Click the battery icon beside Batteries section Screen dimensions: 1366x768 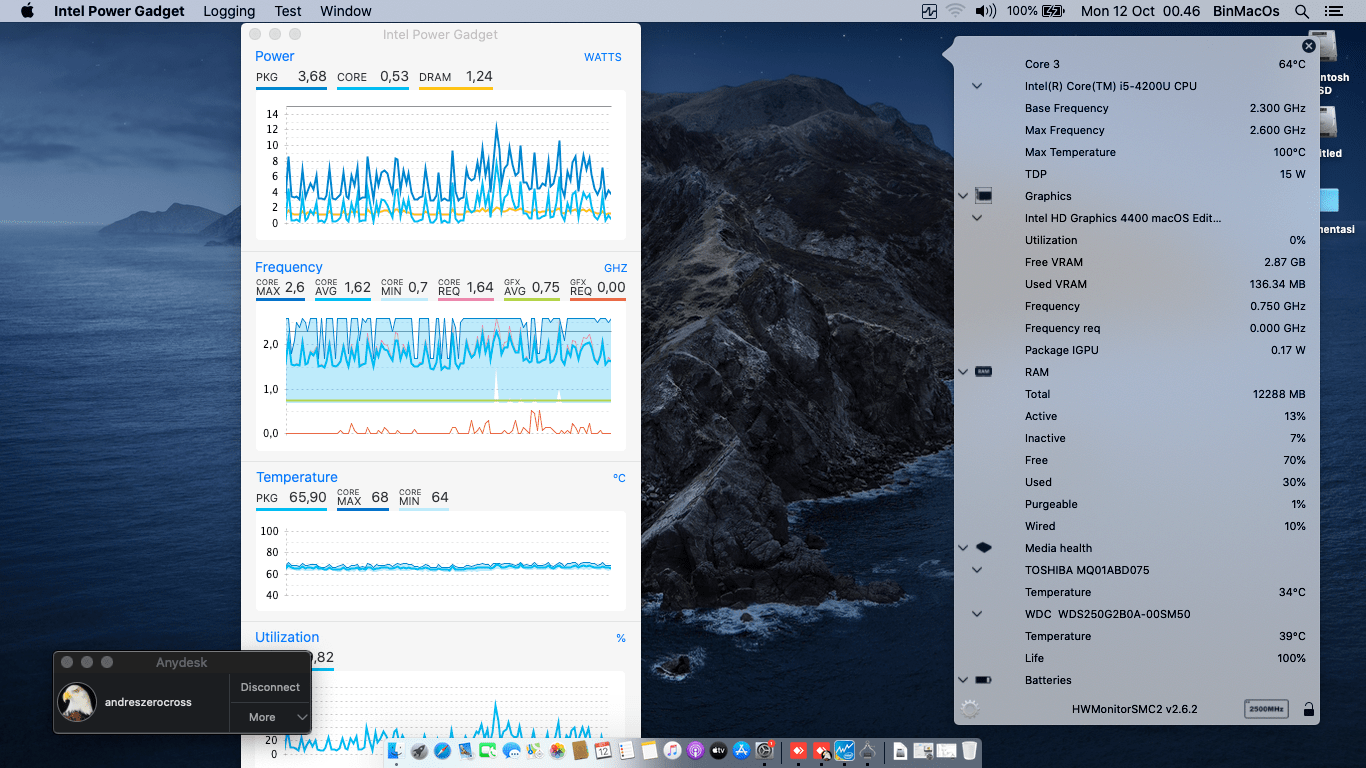984,680
